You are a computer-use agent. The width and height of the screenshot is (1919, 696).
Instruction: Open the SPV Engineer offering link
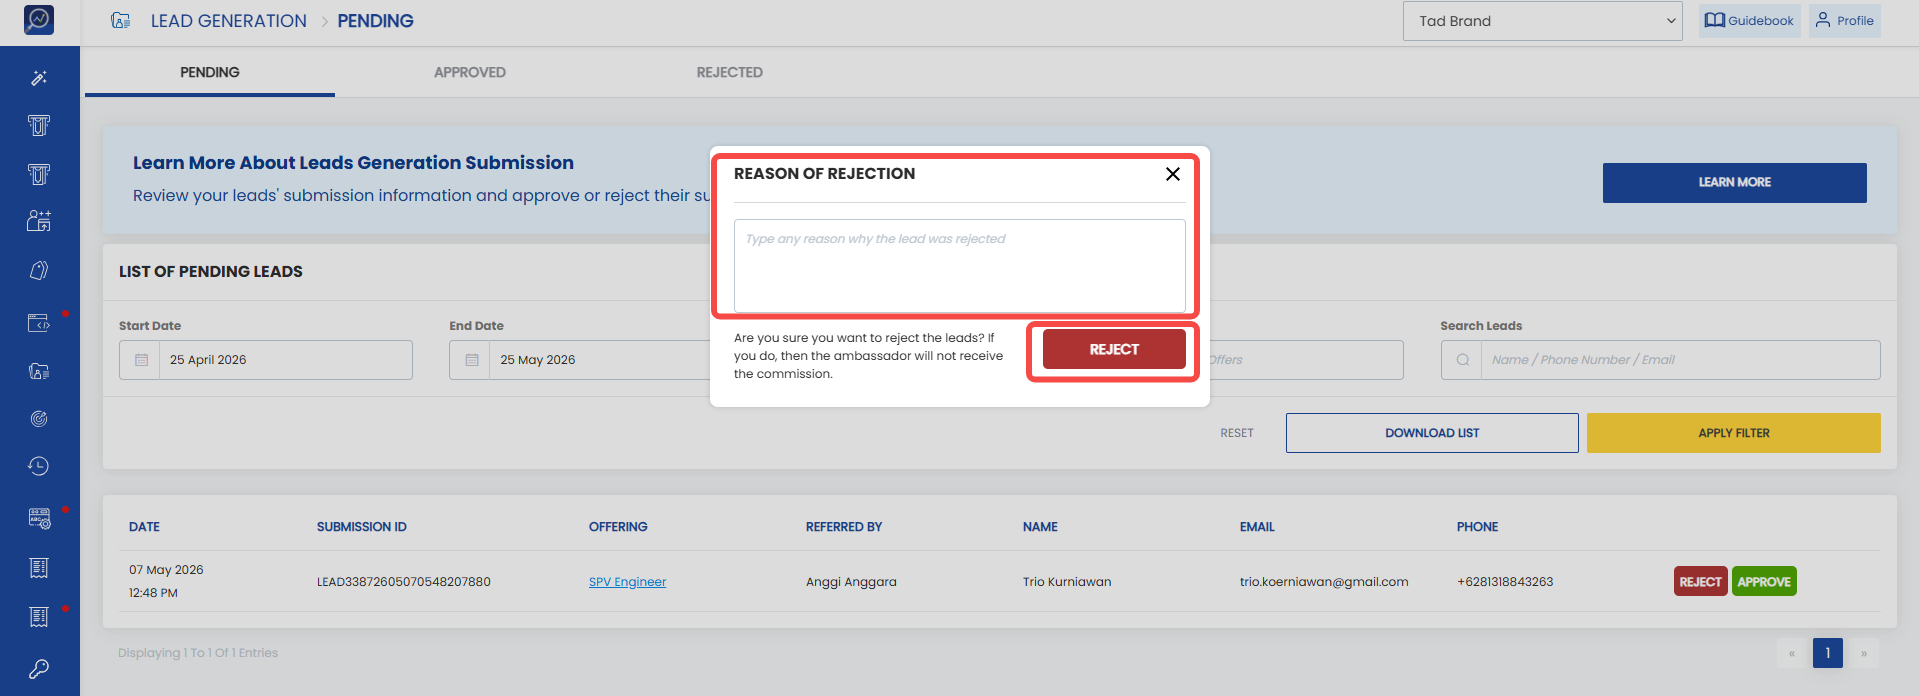pyautogui.click(x=627, y=582)
